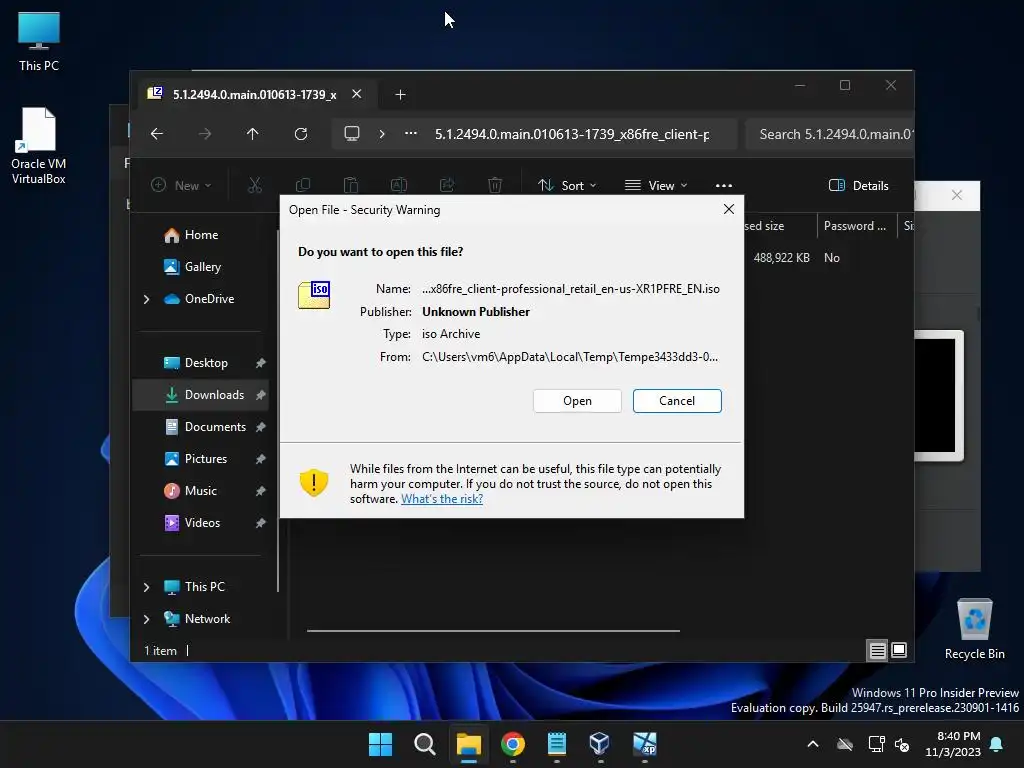Click the address bar folder path

click(572, 135)
